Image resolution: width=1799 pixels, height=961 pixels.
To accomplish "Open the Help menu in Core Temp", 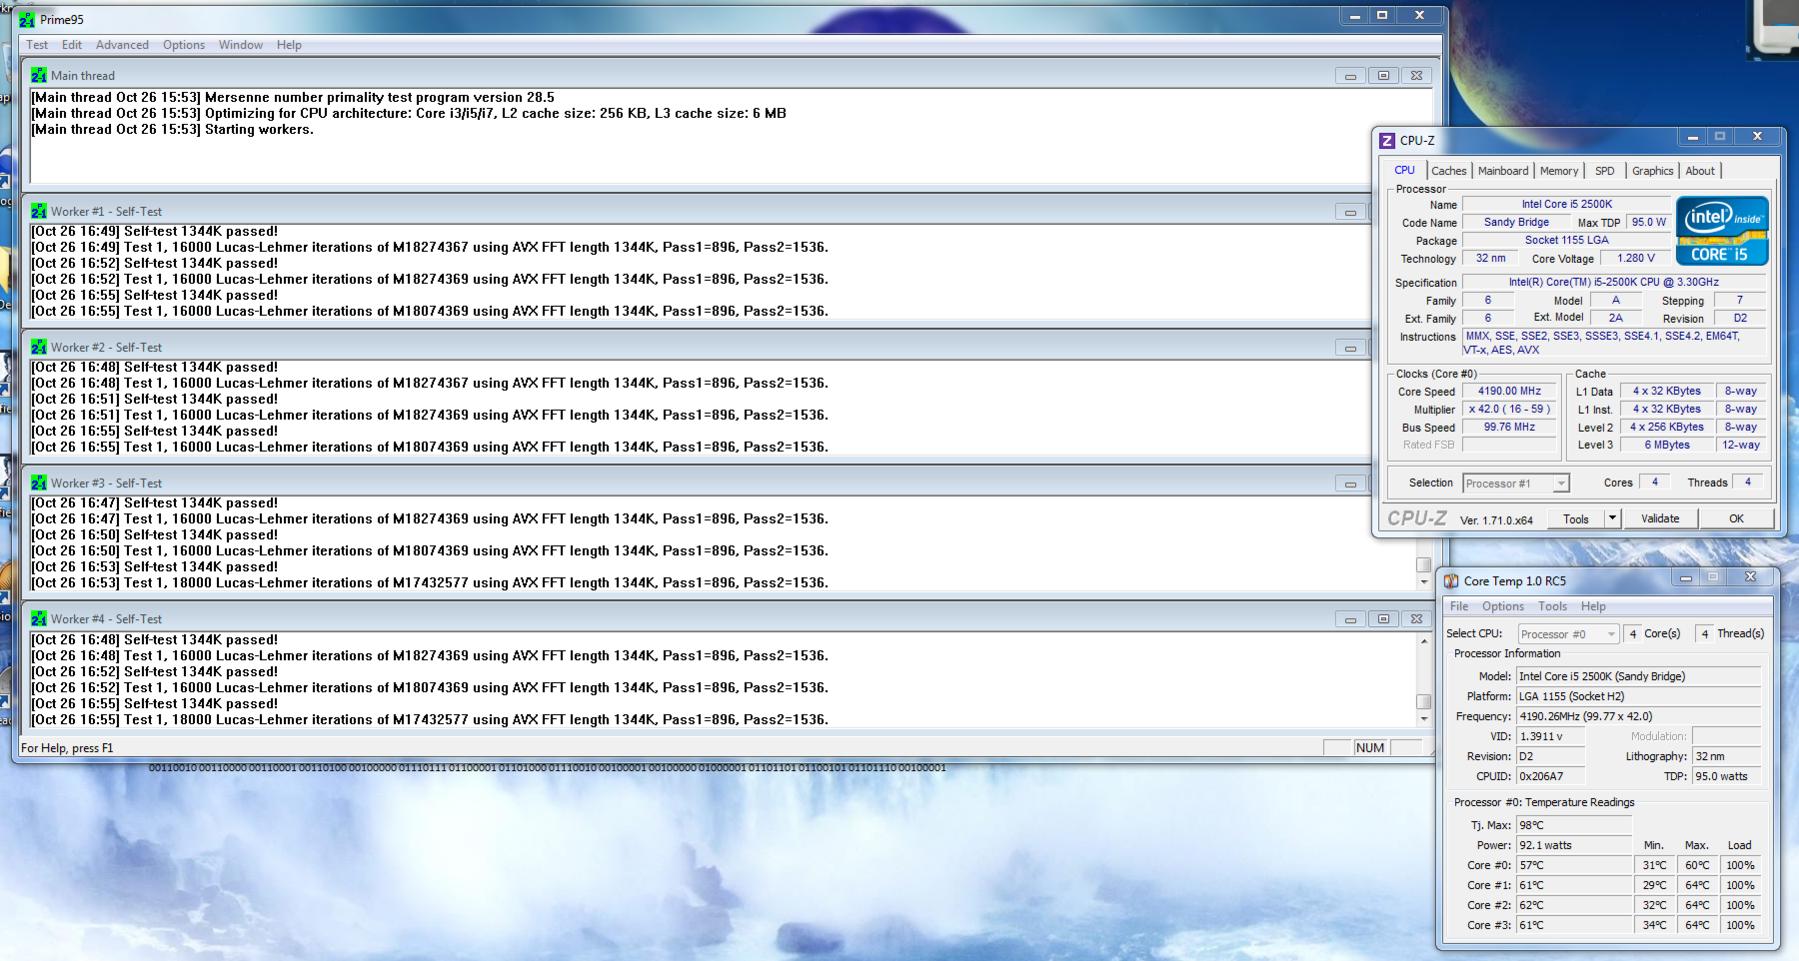I will (1593, 607).
